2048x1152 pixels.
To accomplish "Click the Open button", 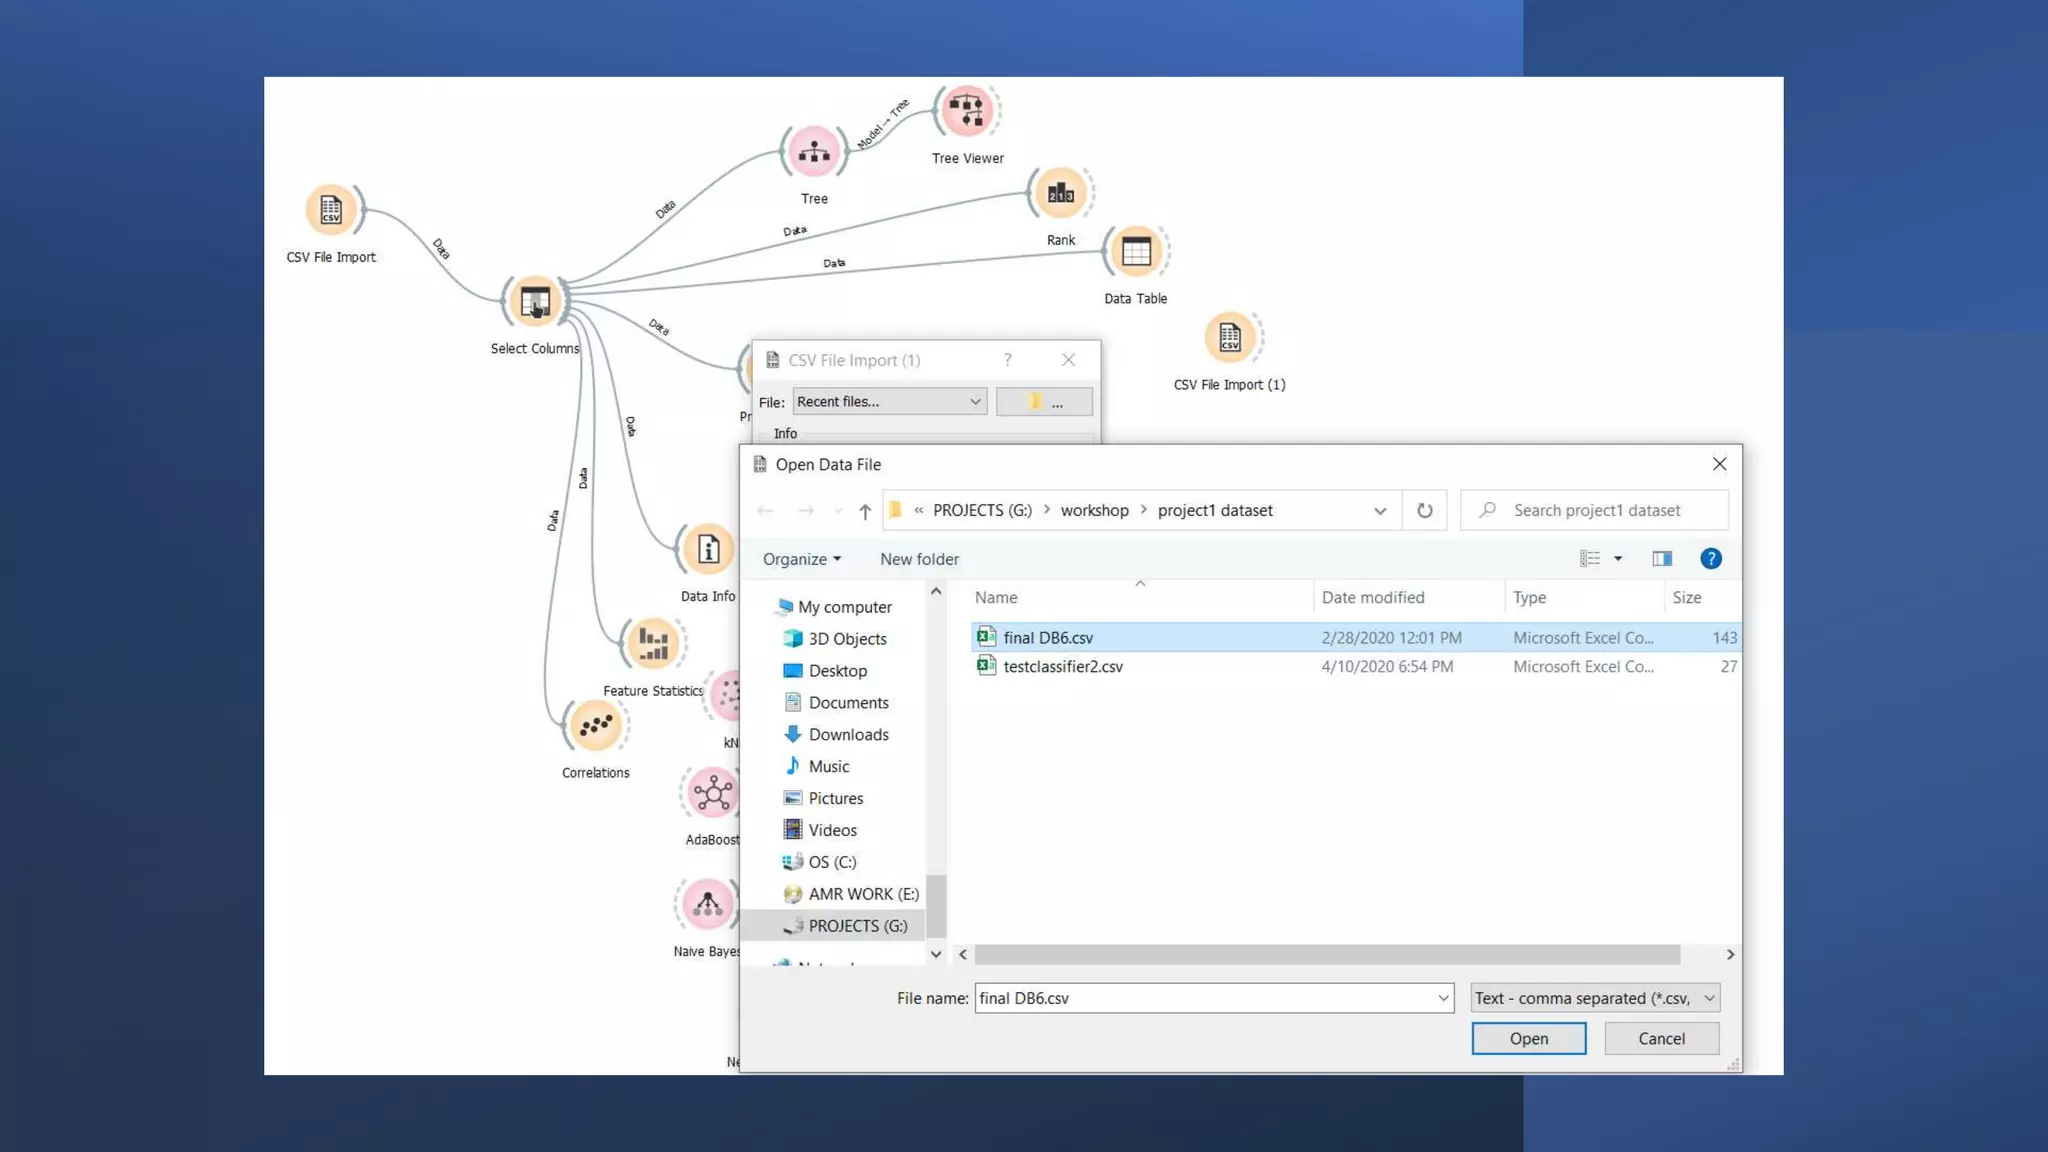I will [x=1527, y=1038].
